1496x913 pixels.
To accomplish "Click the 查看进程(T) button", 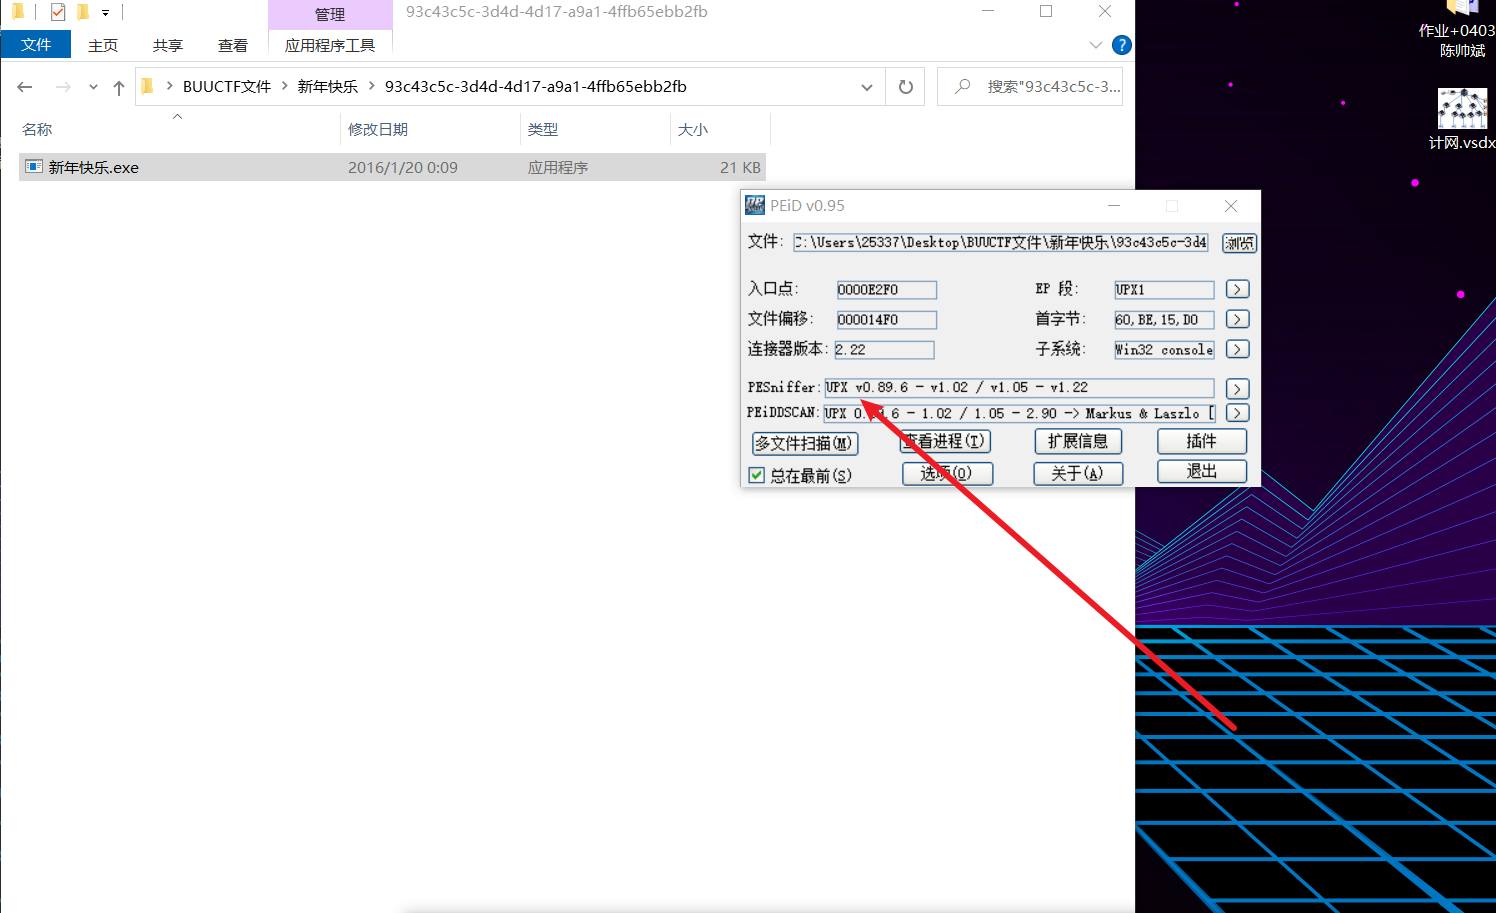I will [946, 441].
